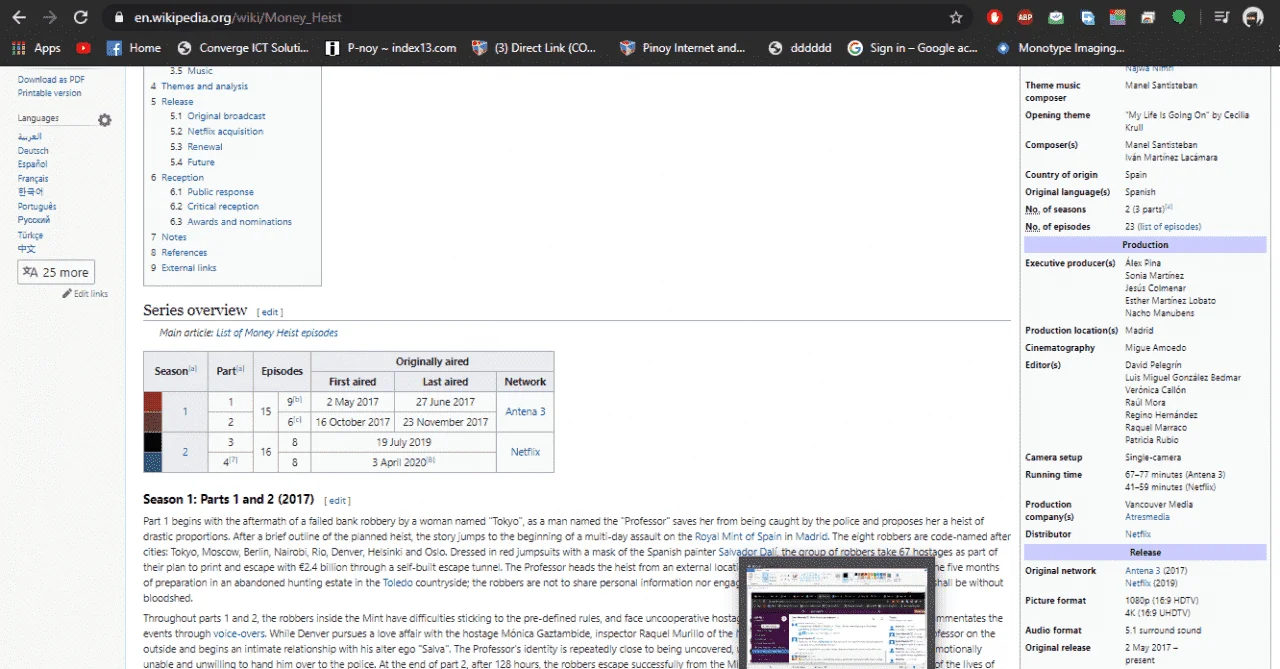Jump to 5.2 Netflix acquisition in contents

[x=217, y=131]
